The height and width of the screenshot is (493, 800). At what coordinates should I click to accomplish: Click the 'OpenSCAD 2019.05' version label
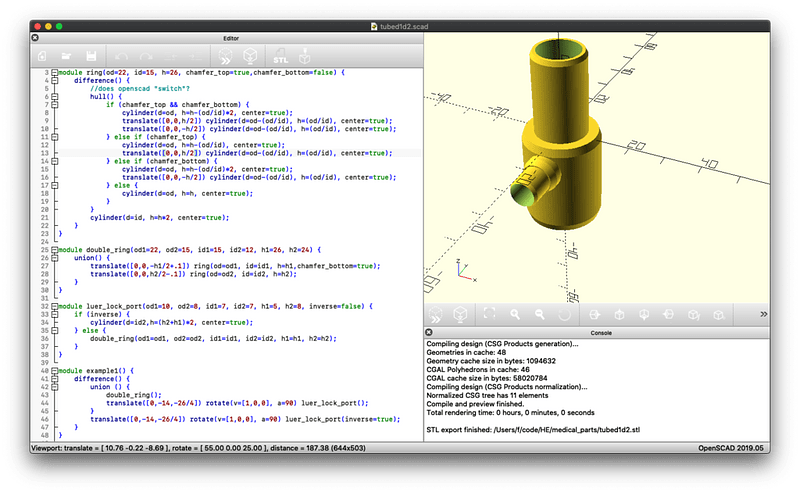[x=731, y=448]
